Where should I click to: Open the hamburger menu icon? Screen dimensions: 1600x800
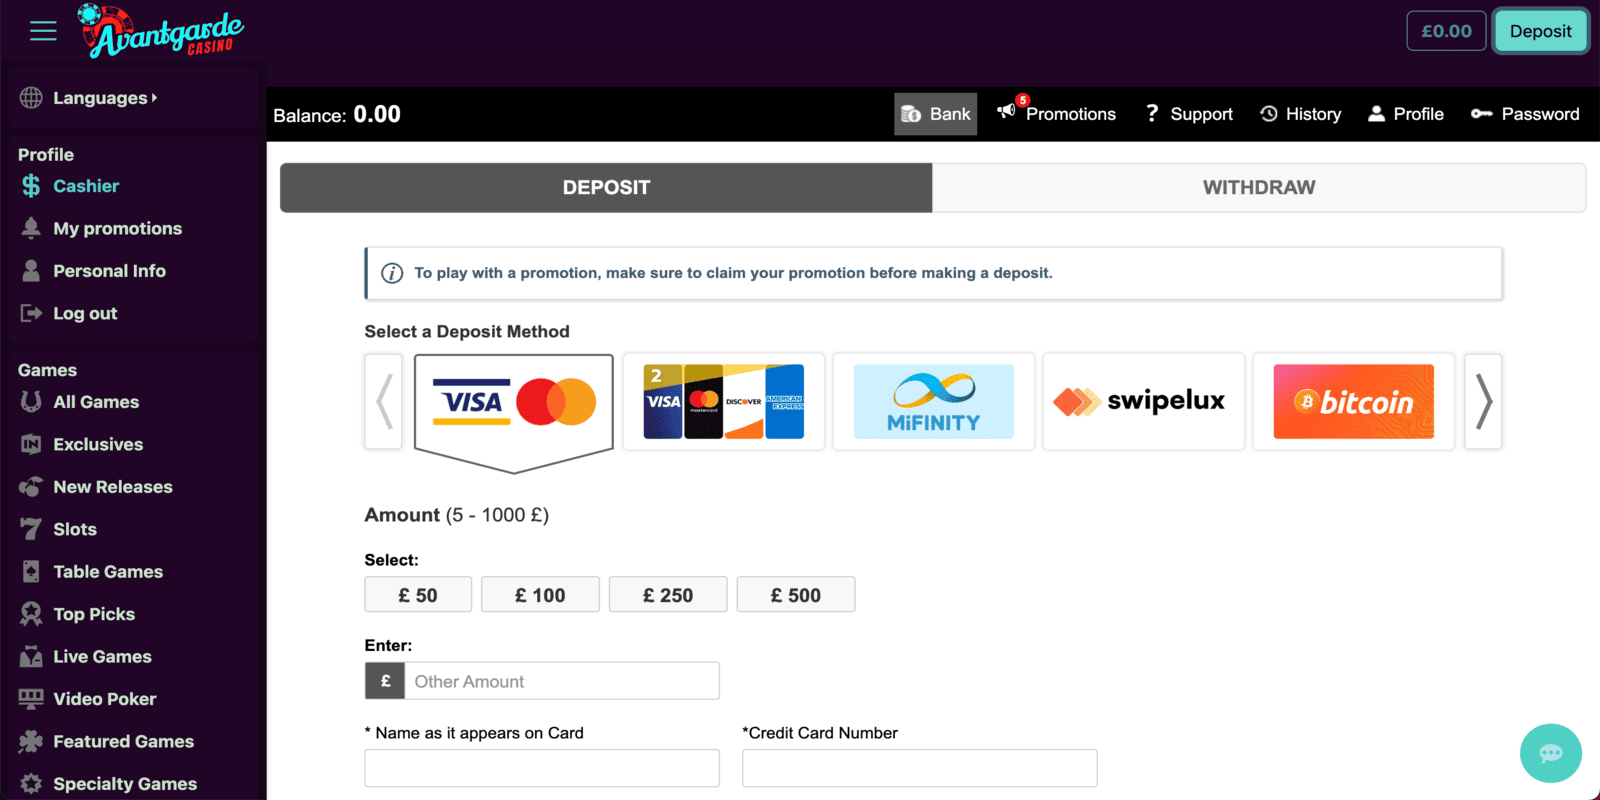point(43,31)
